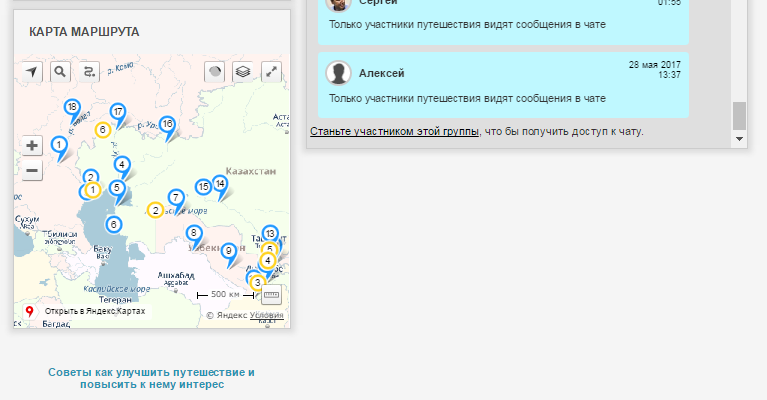Expand map to fullscreen

(x=271, y=72)
